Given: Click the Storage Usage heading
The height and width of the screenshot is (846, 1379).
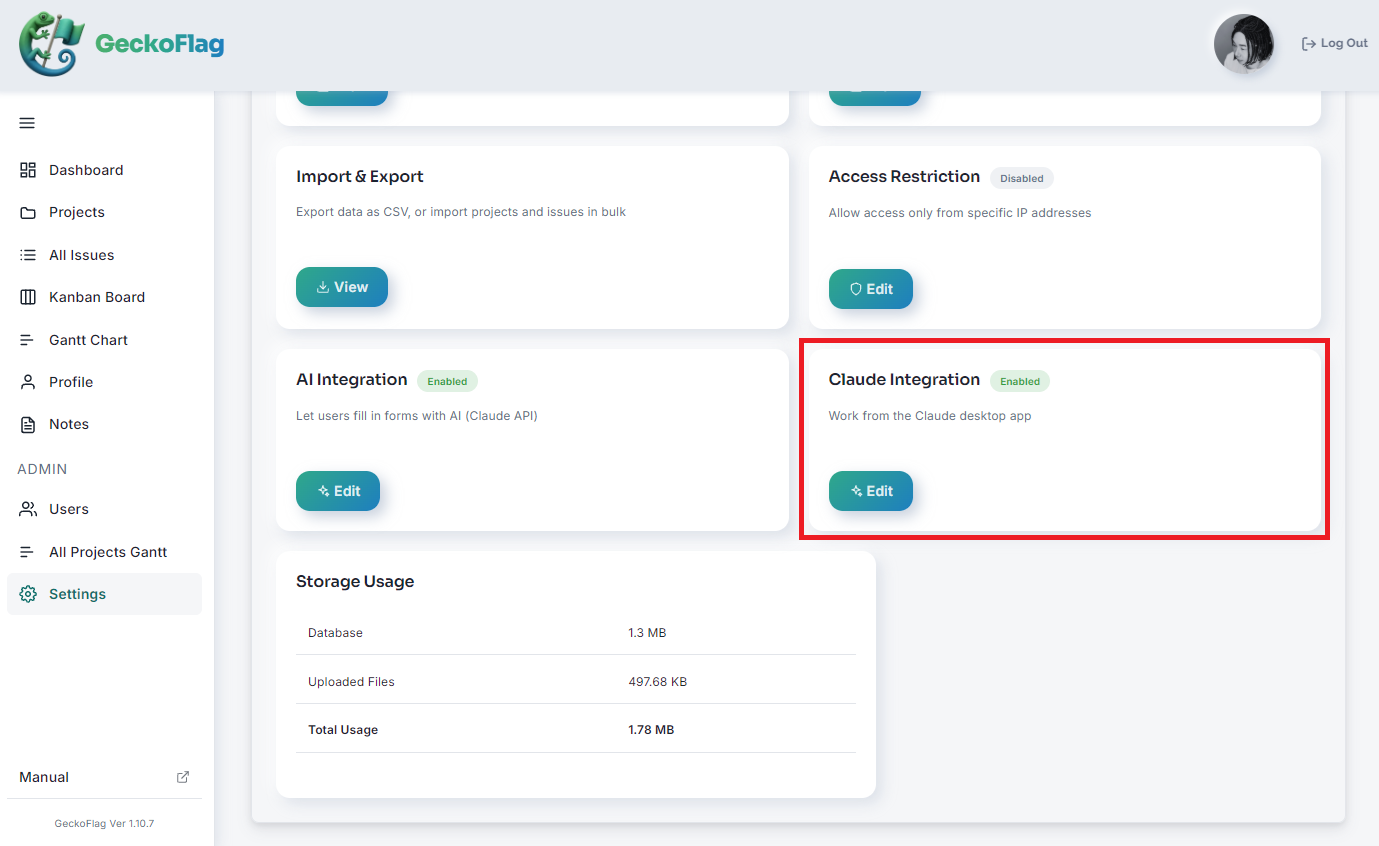Looking at the screenshot, I should 355,581.
